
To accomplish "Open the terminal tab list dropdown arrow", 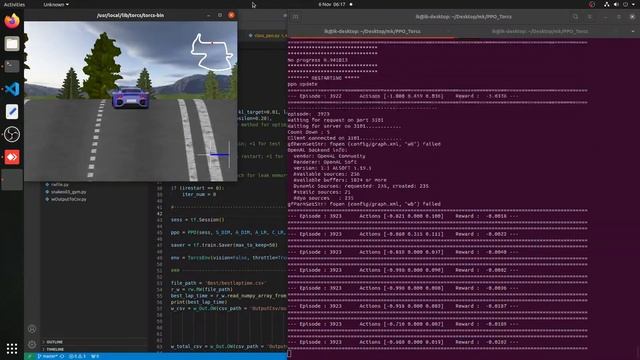I will point(633,31).
